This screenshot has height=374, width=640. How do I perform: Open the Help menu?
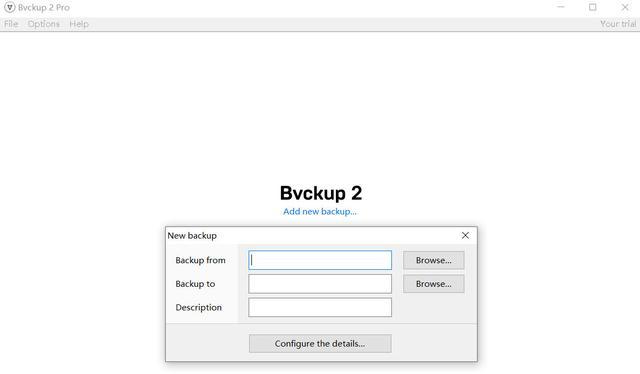pos(79,24)
